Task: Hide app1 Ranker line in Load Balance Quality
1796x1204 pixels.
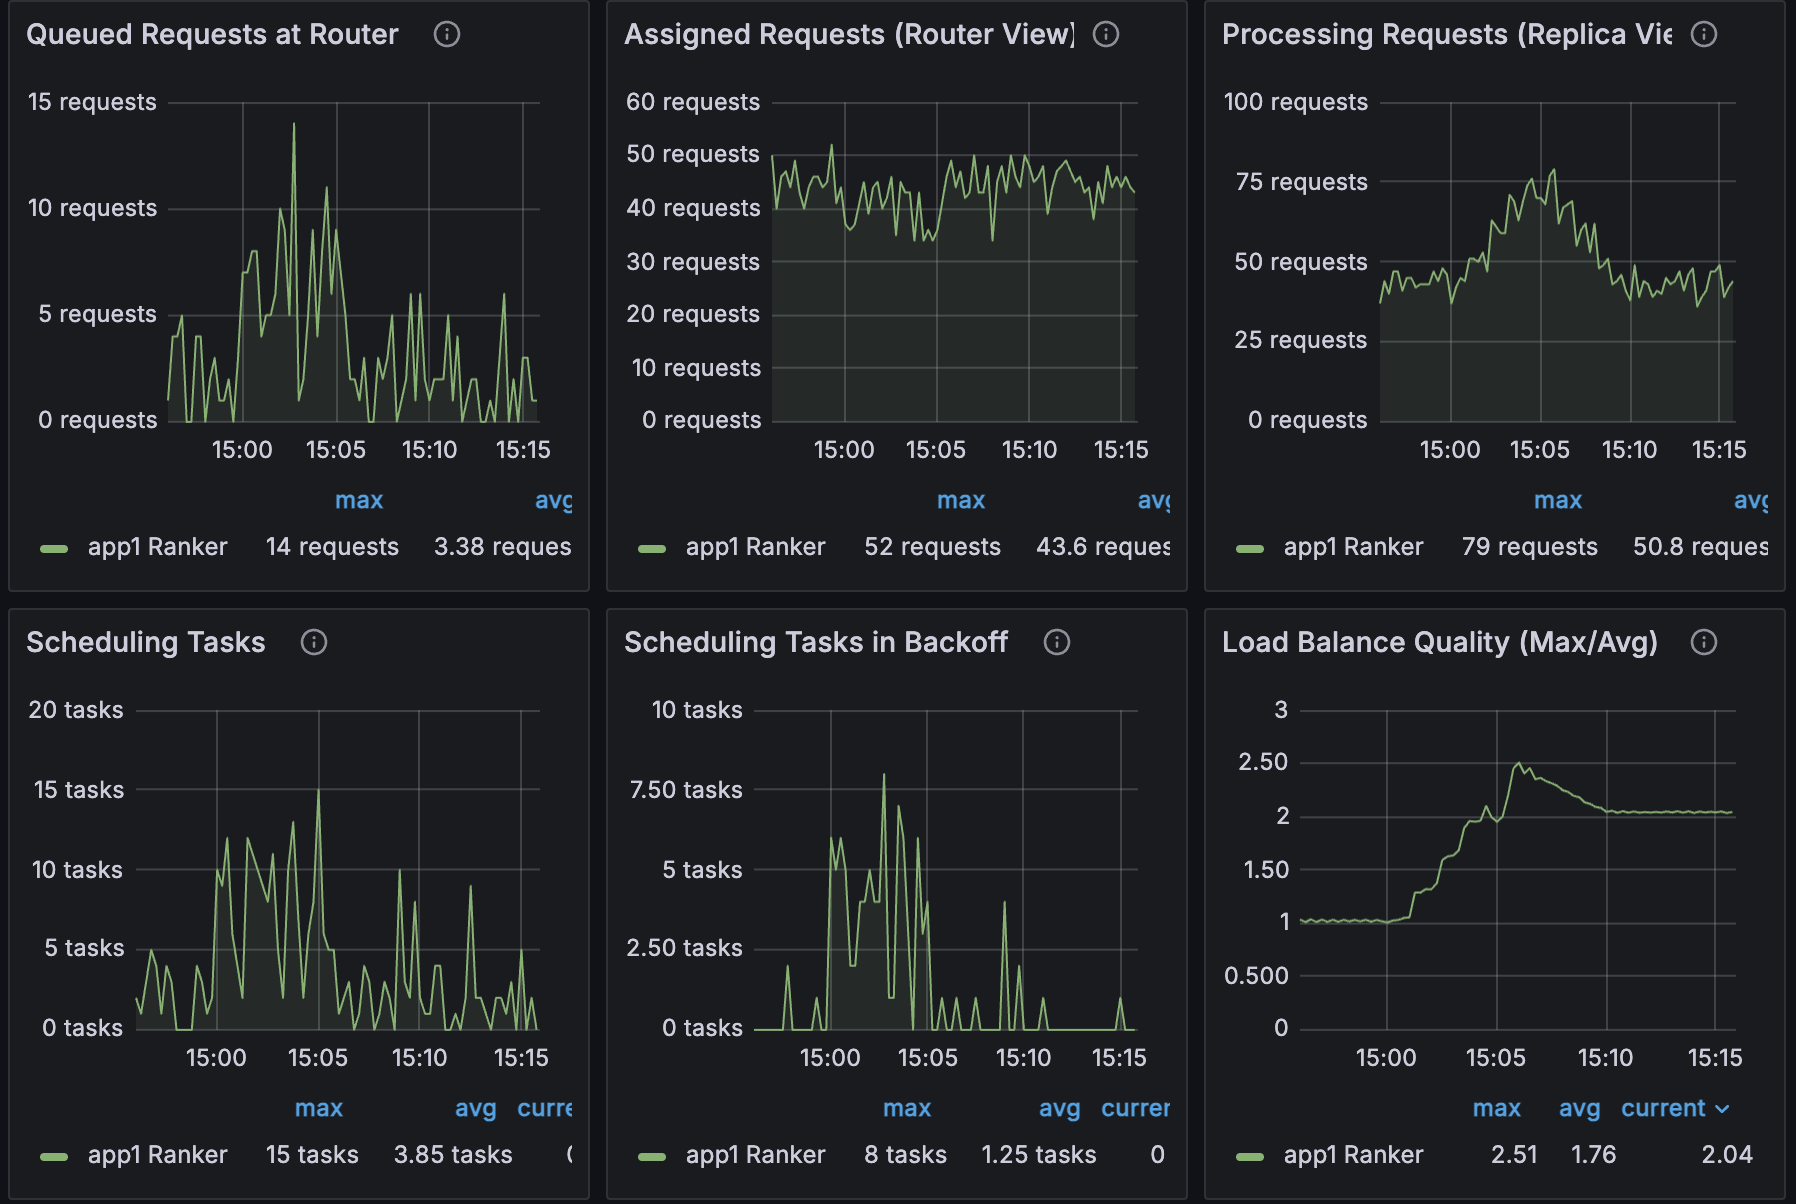Action: pos(1354,1154)
